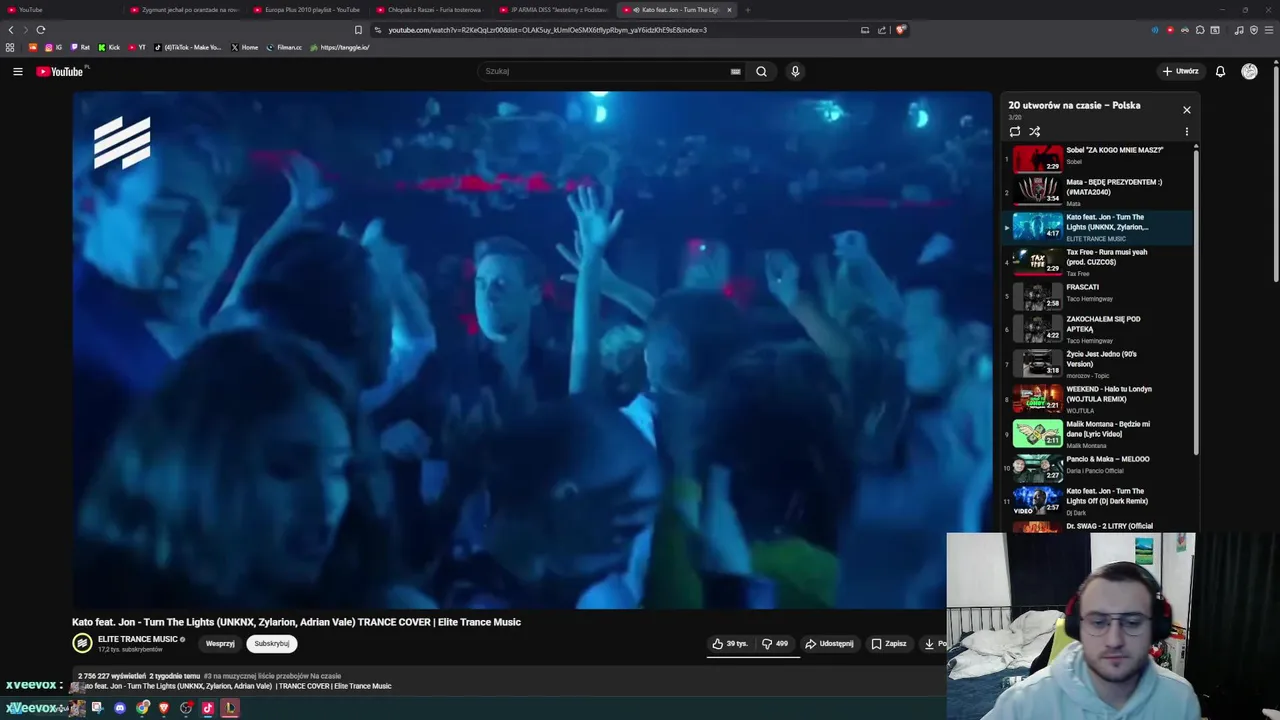Screen dimensions: 1280x720
Task: Open the X Home bookmark
Action: click(x=244, y=47)
